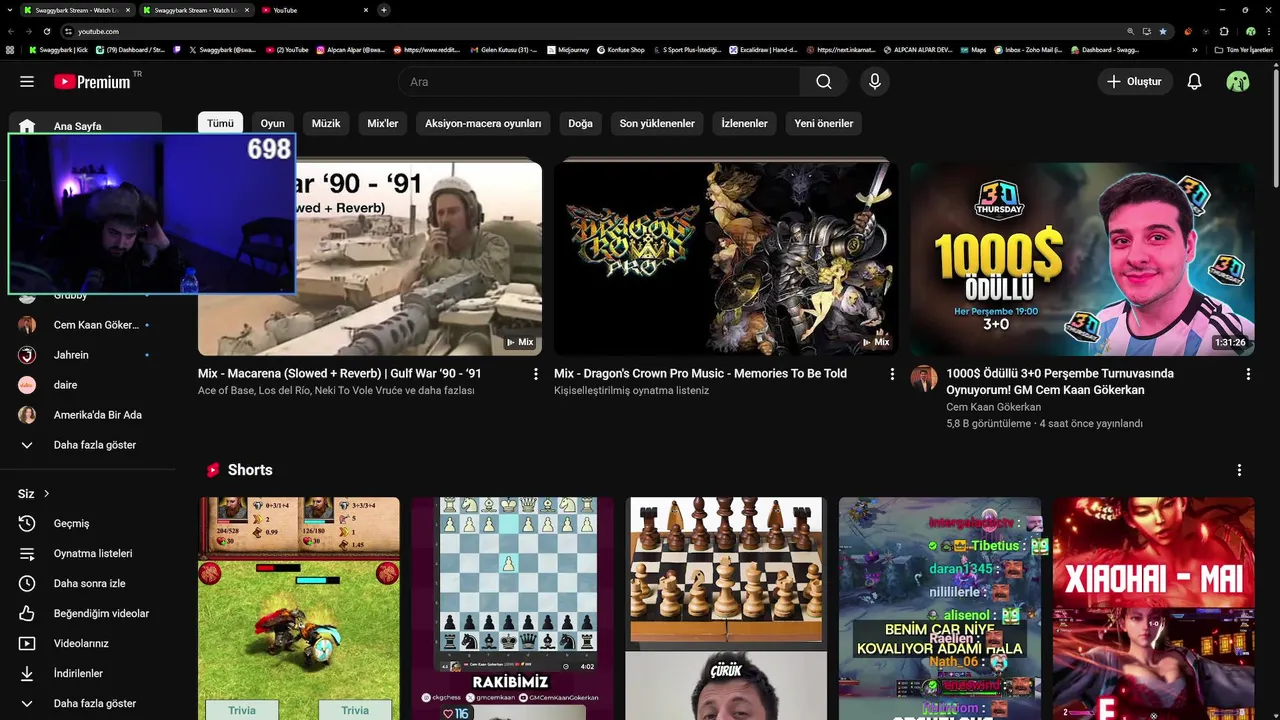Image resolution: width=1280 pixels, height=720 pixels.
Task: Start voice search with the microphone icon
Action: [x=875, y=82]
